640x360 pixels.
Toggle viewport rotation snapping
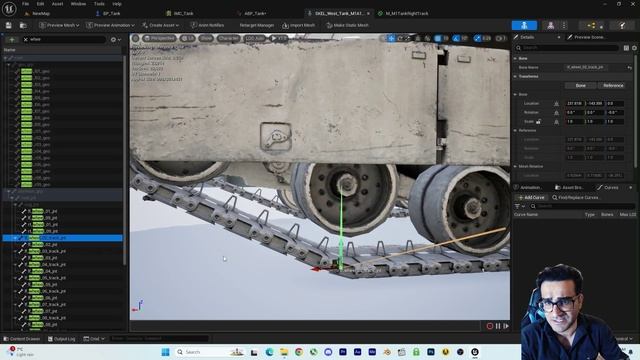pyautogui.click(x=456, y=38)
